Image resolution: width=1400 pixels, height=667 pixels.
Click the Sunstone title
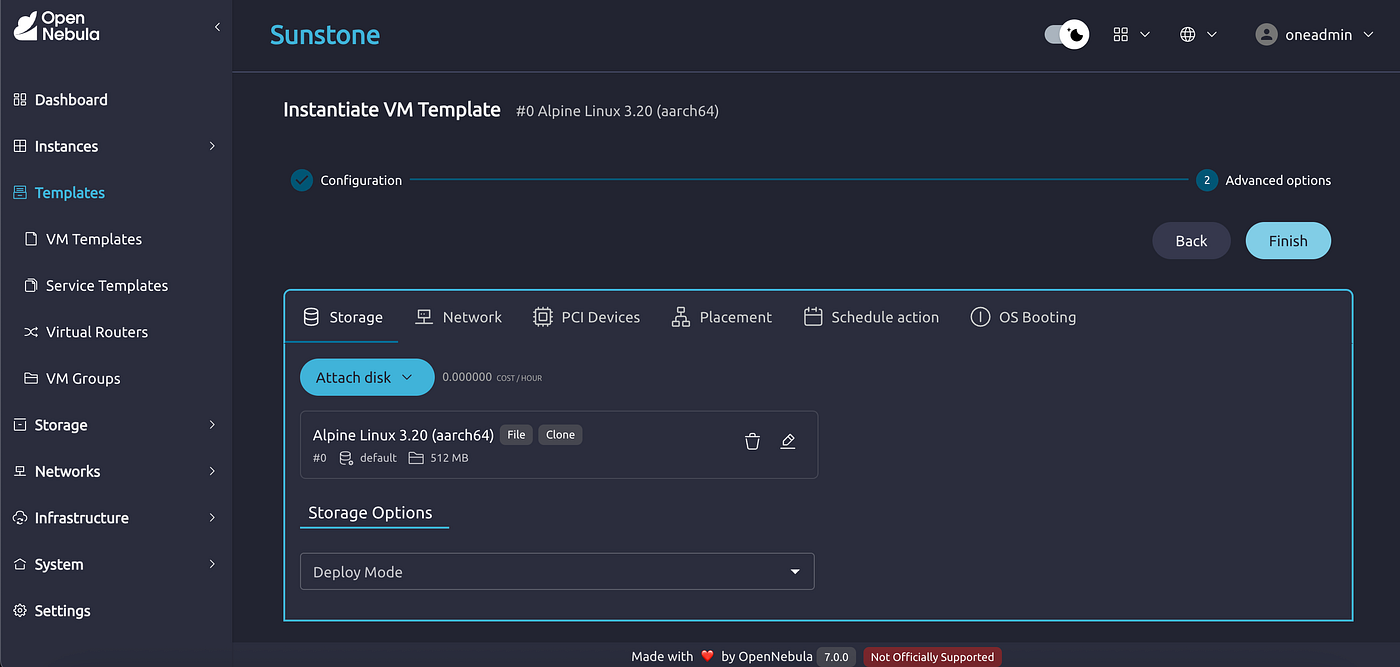coord(325,35)
